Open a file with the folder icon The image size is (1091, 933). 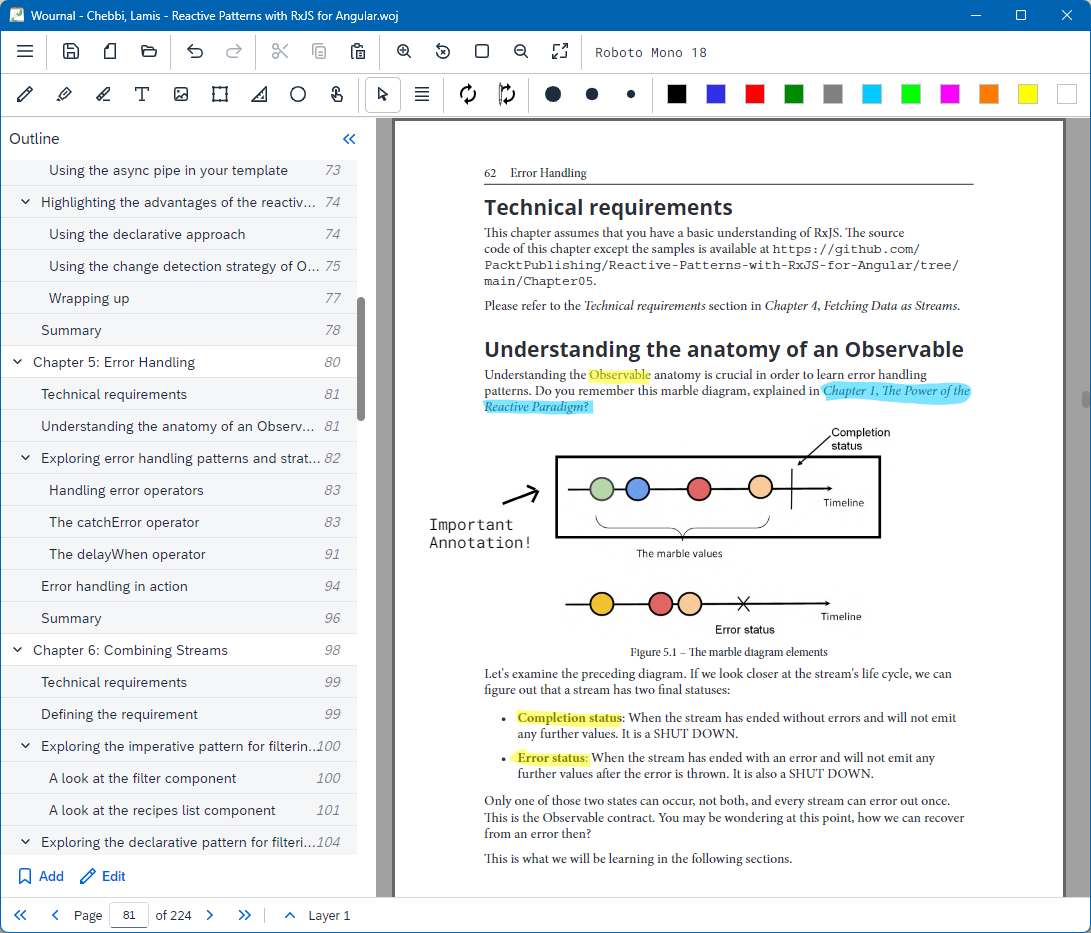point(149,51)
